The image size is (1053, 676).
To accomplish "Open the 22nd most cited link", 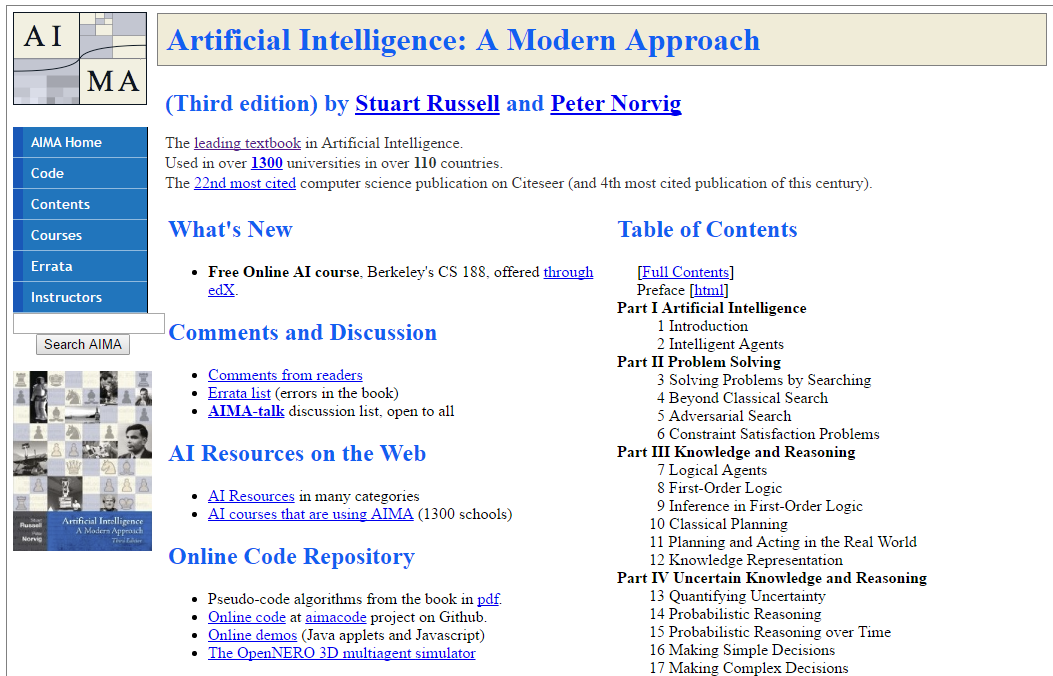I will point(244,183).
